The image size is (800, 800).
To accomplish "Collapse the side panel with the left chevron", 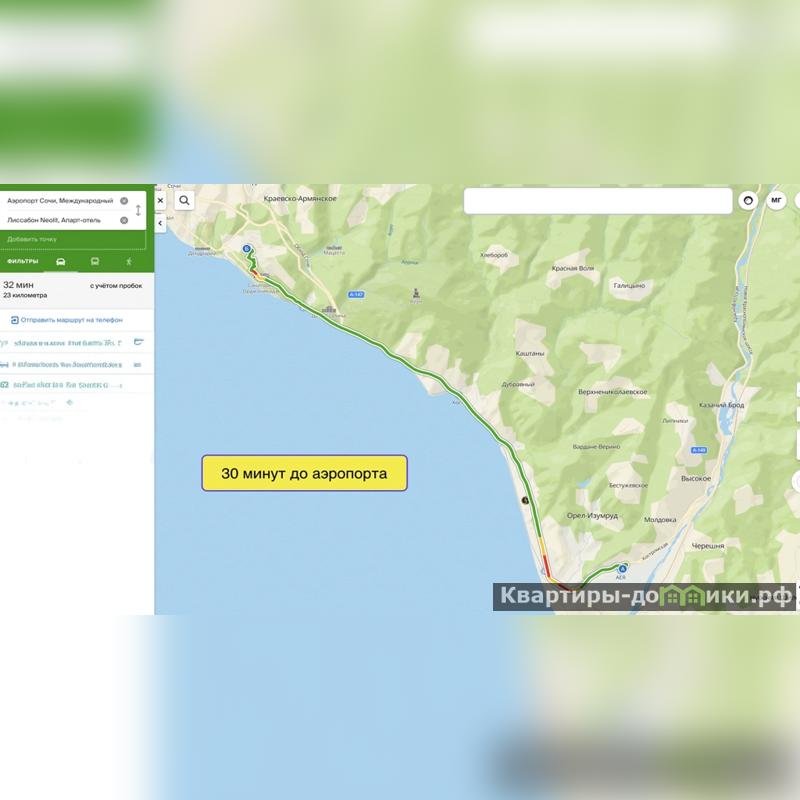I will (160, 223).
